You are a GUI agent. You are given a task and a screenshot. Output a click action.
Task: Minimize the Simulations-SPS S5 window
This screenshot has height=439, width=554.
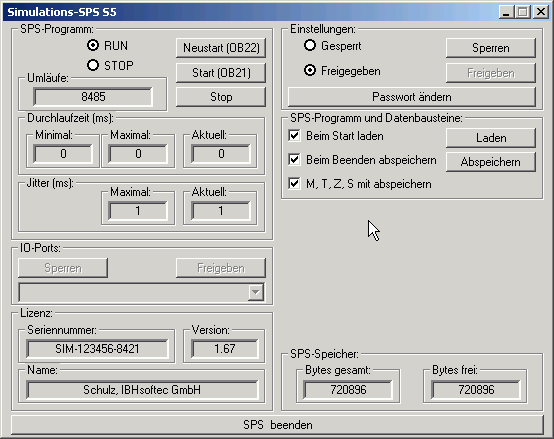coord(506,12)
